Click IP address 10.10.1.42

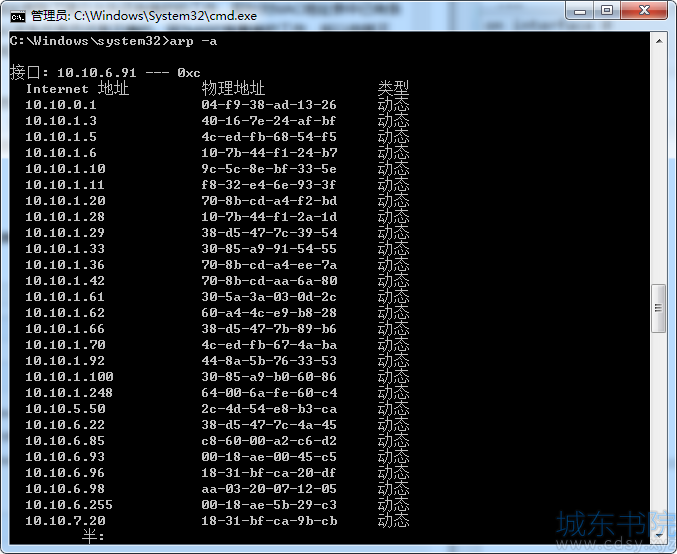coord(65,281)
